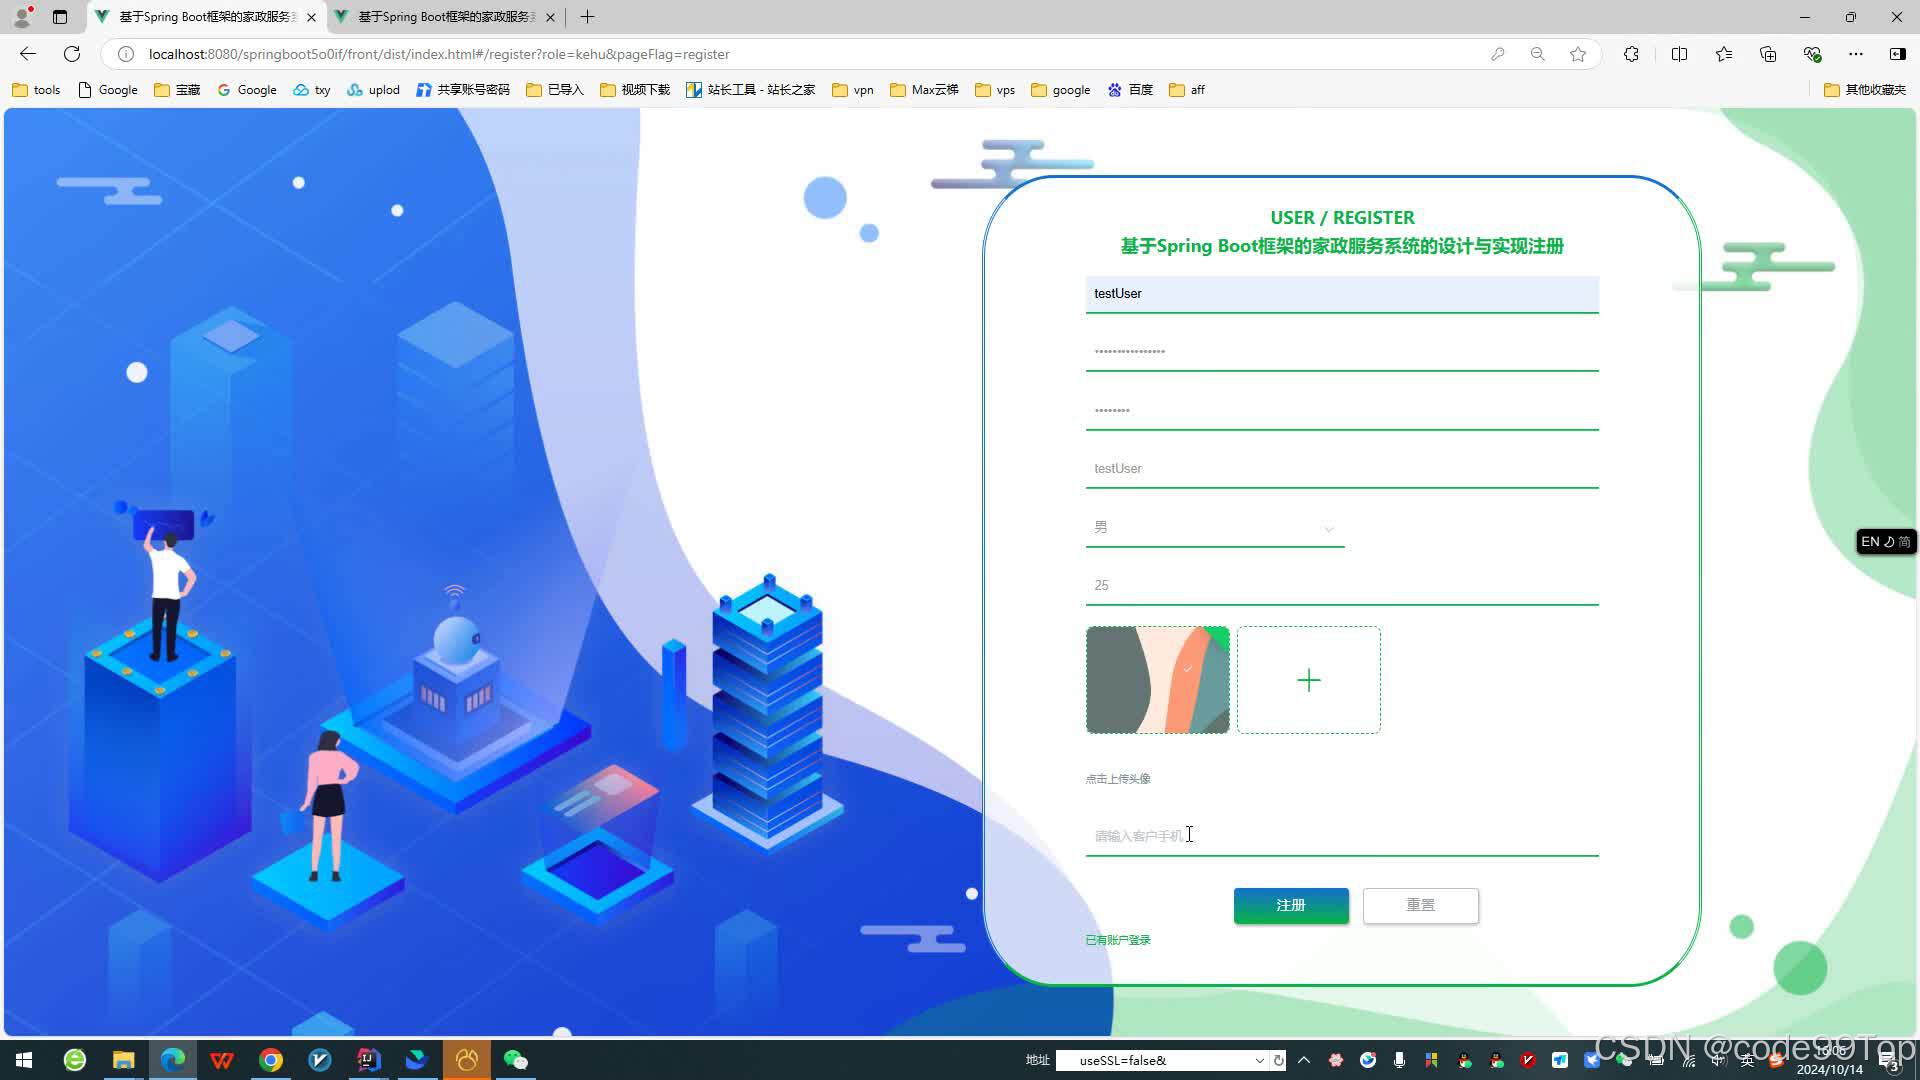Open WeChat from the taskbar
This screenshot has height=1080, width=1920.
(516, 1059)
